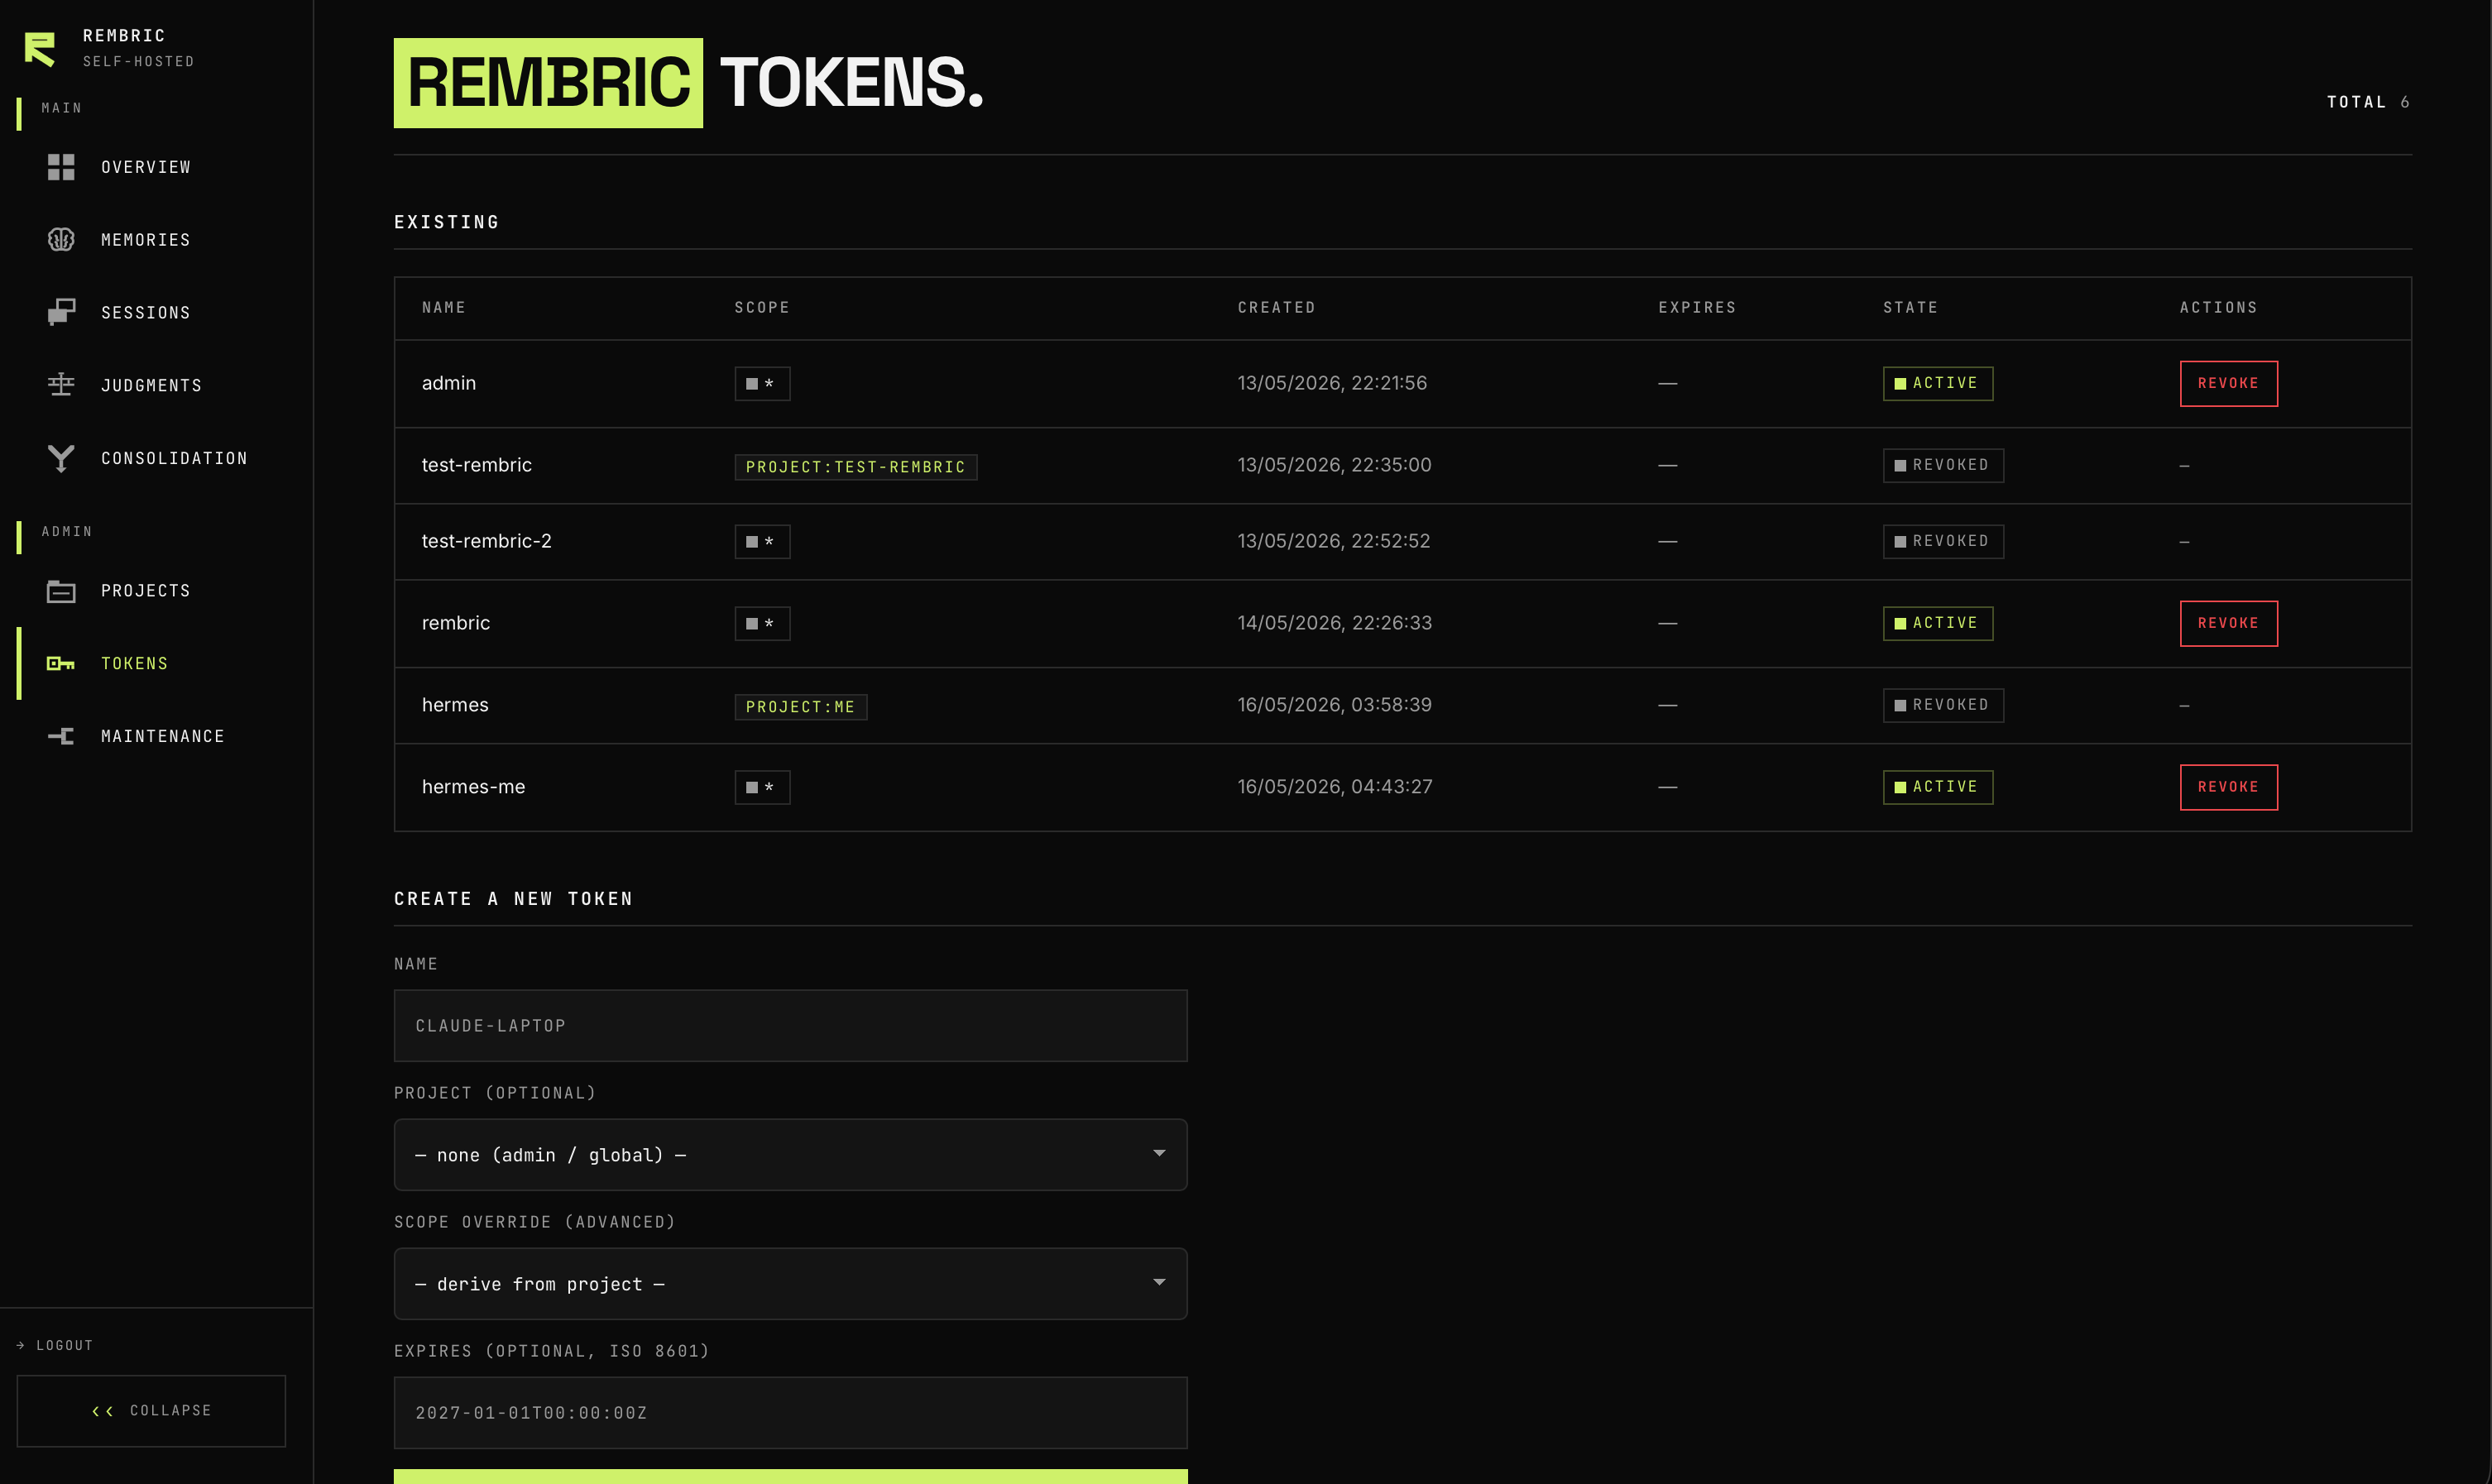Click created date 16/05/2026, 04:43:27

coord(1335,787)
